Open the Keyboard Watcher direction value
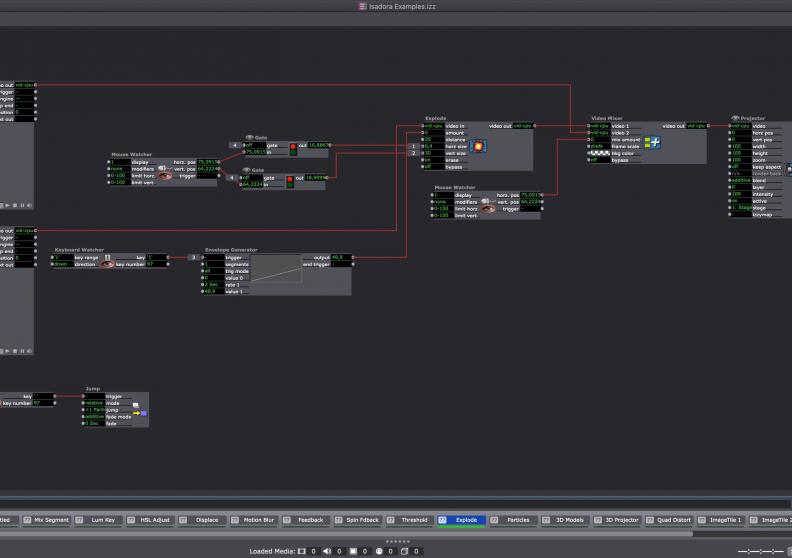 coord(64,264)
